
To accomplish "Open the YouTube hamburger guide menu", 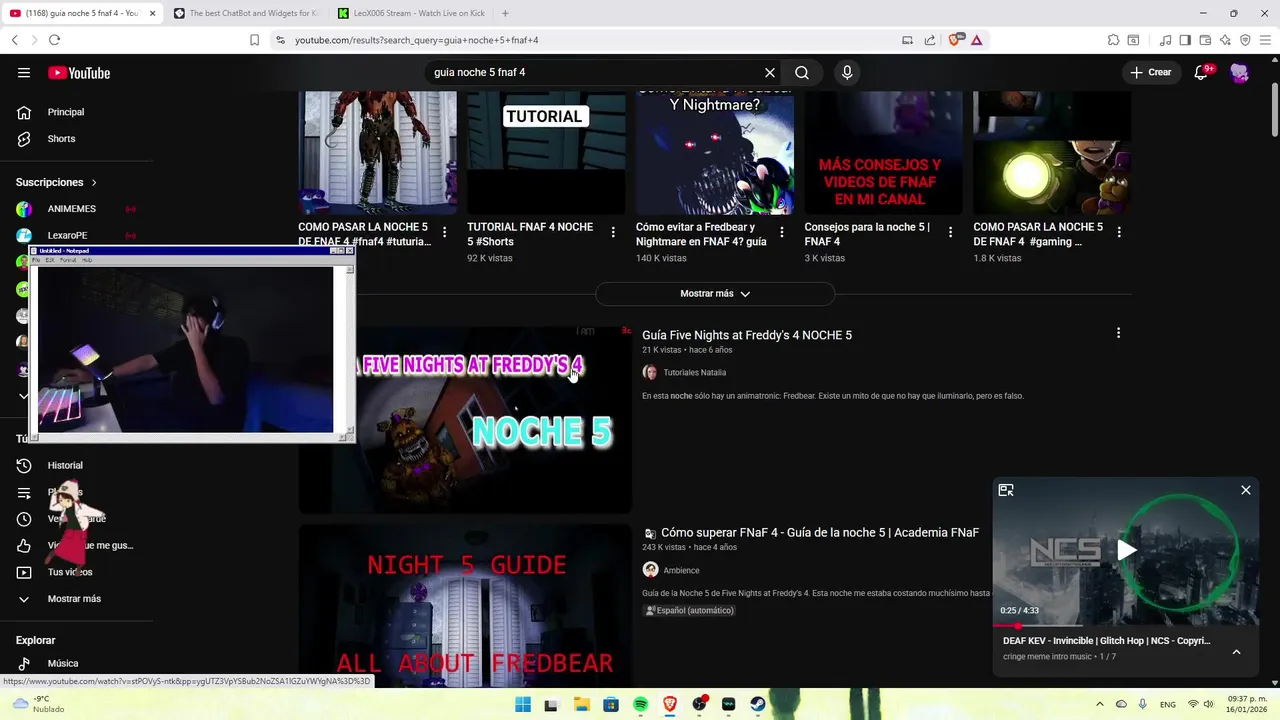I will [x=24, y=73].
